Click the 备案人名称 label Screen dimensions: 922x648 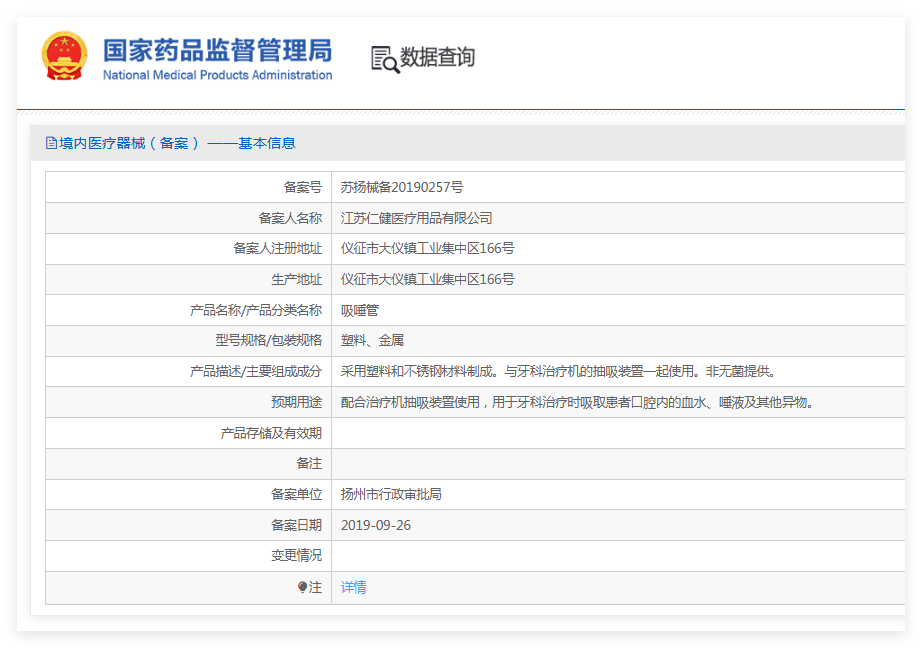click(290, 218)
